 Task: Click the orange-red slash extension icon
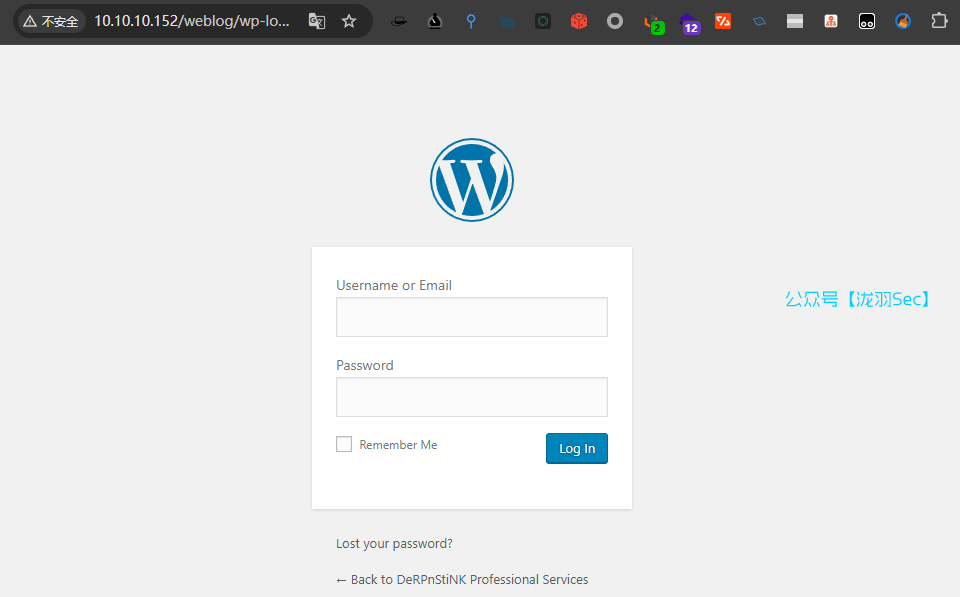[x=723, y=21]
